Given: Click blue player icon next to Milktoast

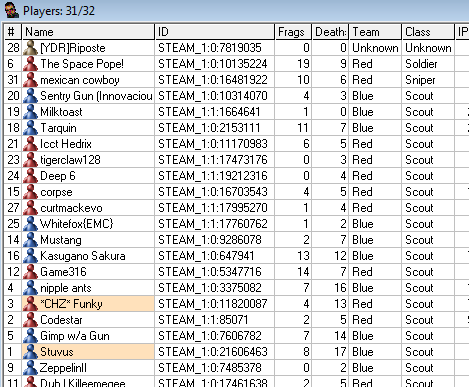Looking at the screenshot, I should click(x=30, y=112).
